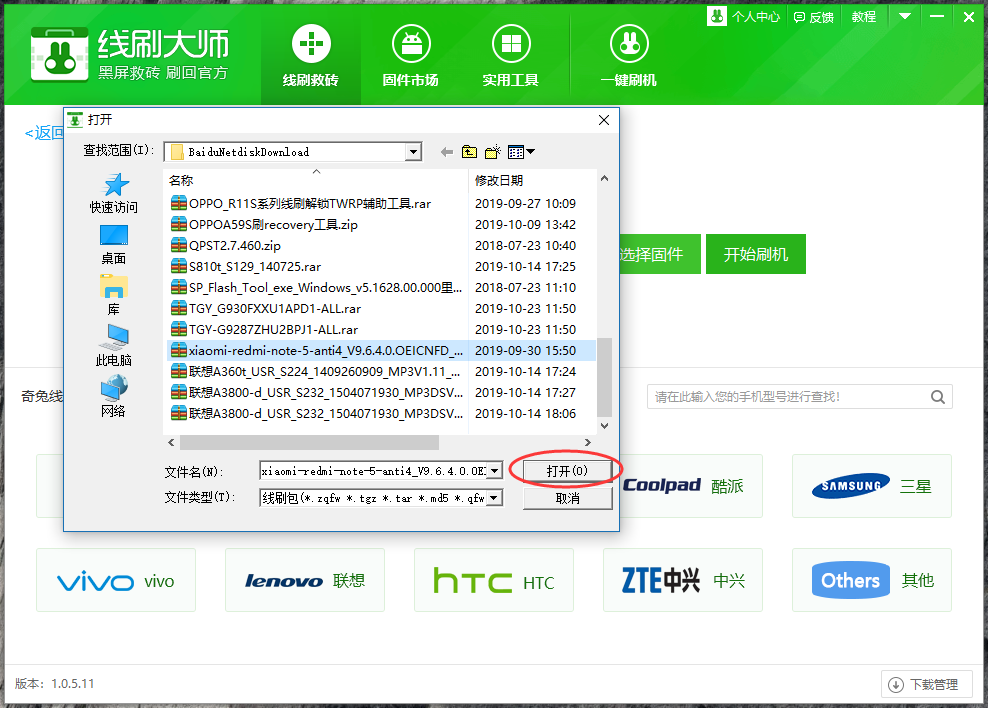The width and height of the screenshot is (988, 708).
Task: Select 此电脑 in the places bar
Action: [113, 346]
